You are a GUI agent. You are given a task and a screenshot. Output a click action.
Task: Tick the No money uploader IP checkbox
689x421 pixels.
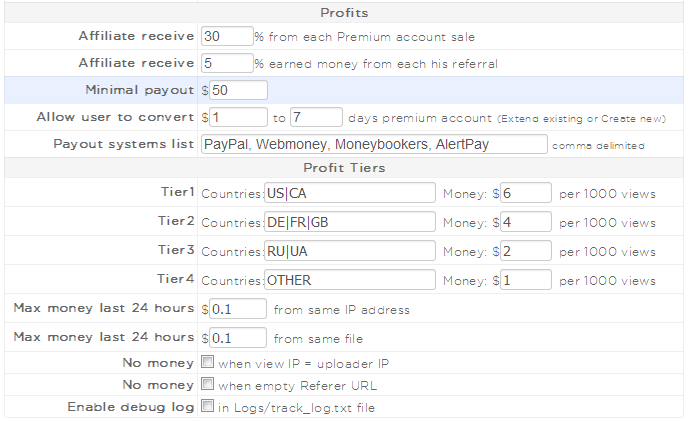click(x=208, y=361)
